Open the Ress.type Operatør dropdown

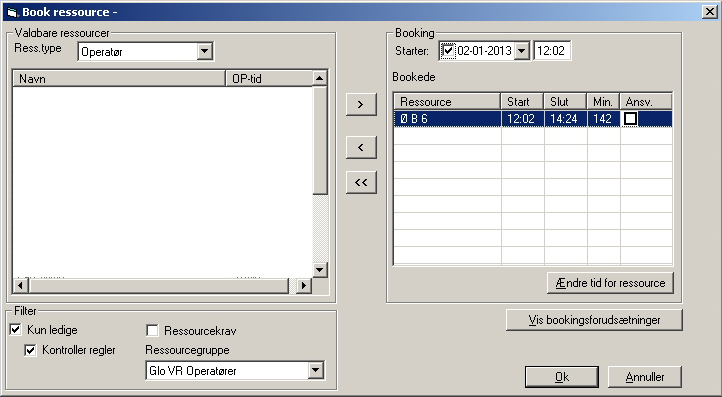pos(204,51)
